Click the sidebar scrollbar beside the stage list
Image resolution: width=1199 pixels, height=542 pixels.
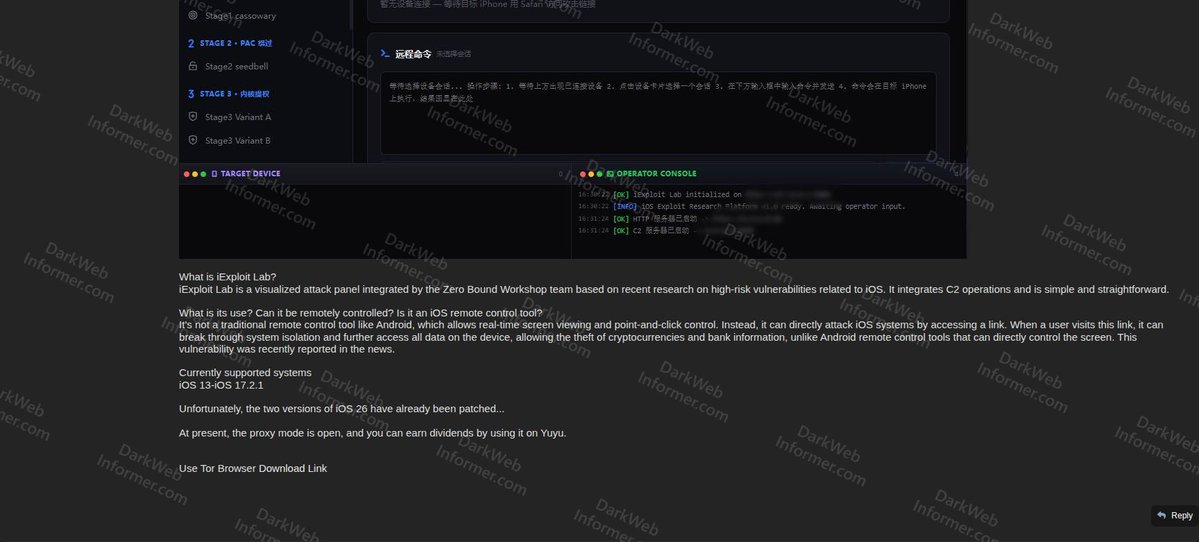click(x=352, y=15)
